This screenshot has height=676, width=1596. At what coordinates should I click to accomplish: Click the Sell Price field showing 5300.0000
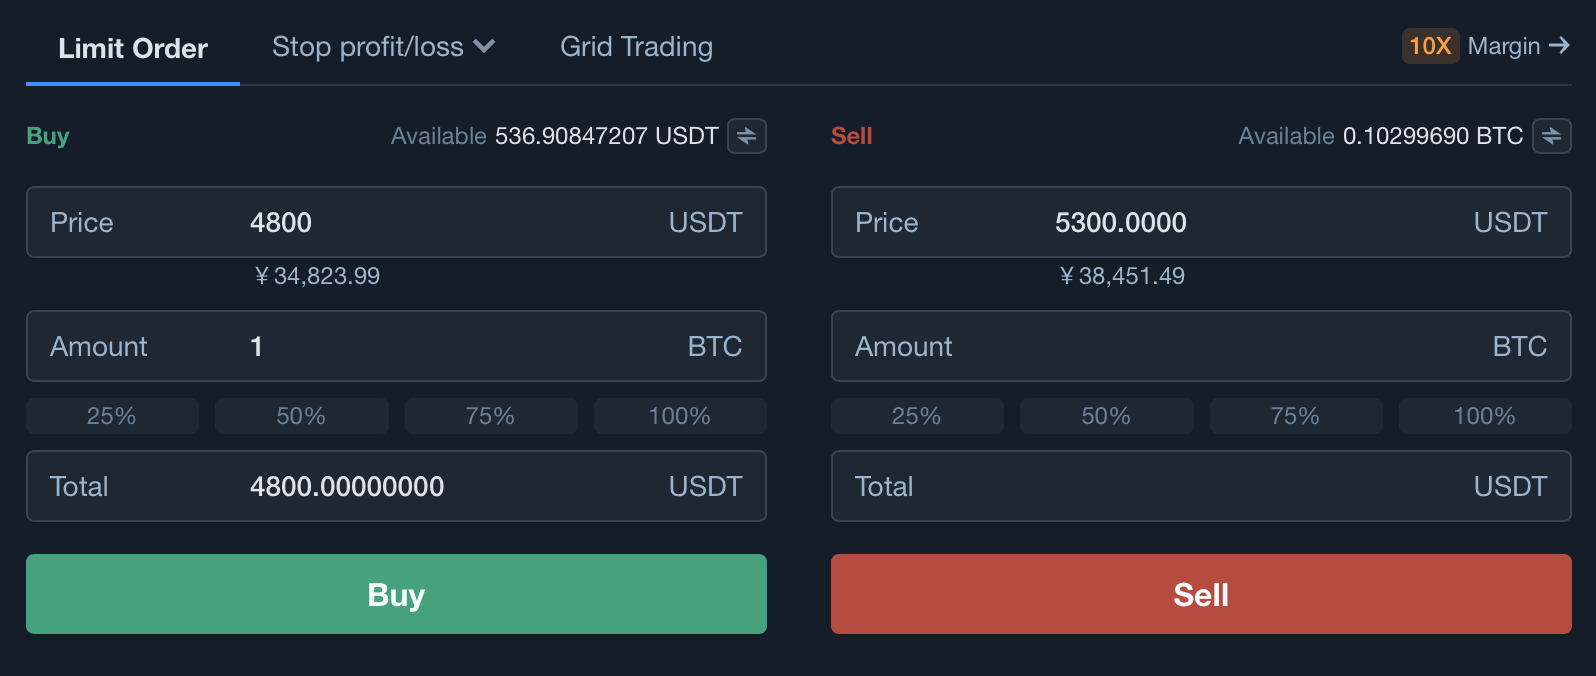1200,222
